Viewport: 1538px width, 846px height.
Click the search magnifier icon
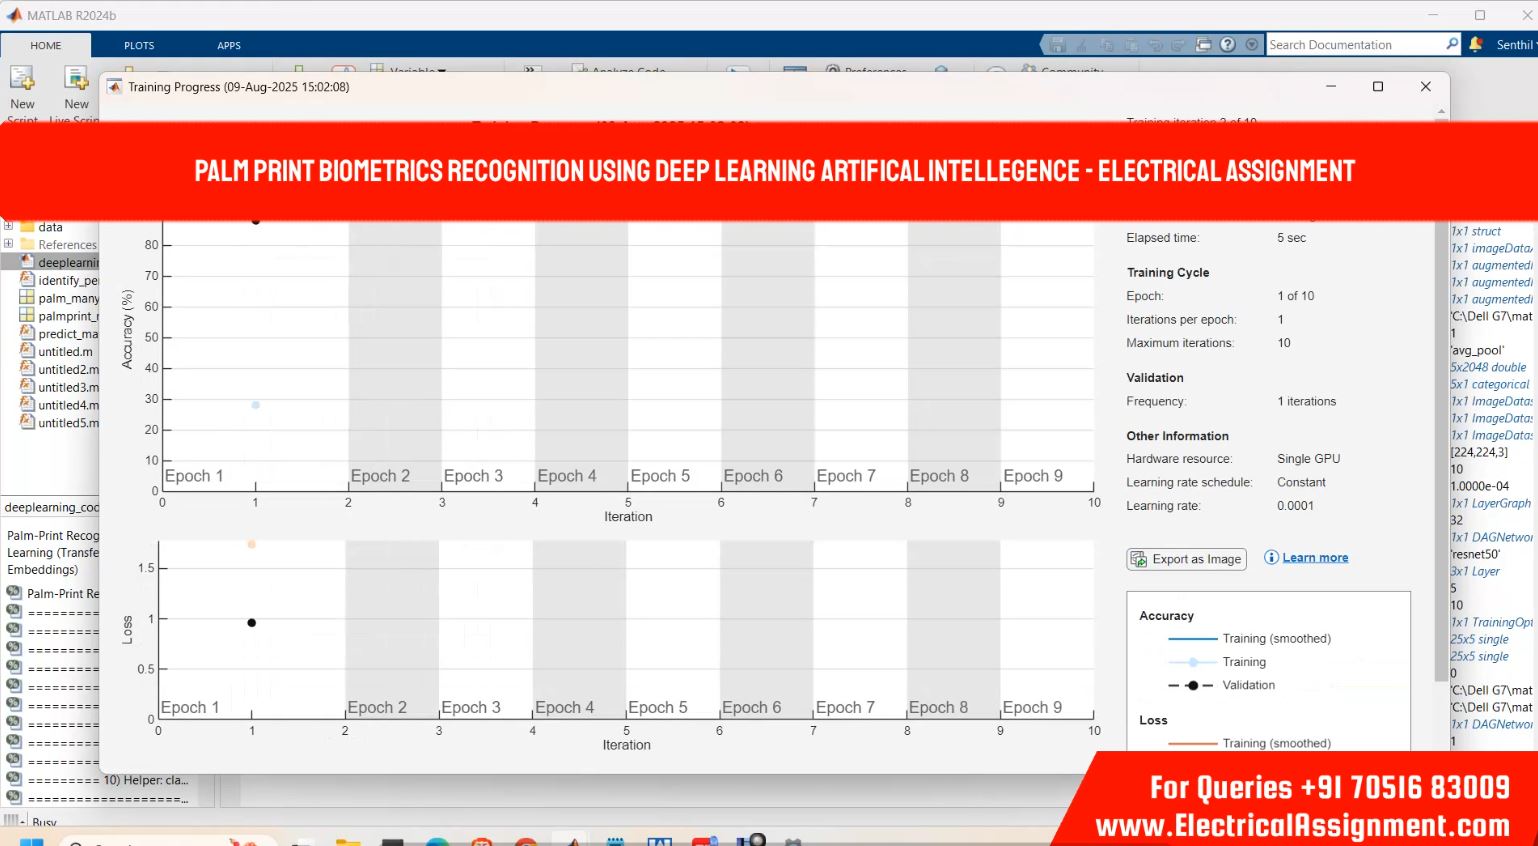1452,44
